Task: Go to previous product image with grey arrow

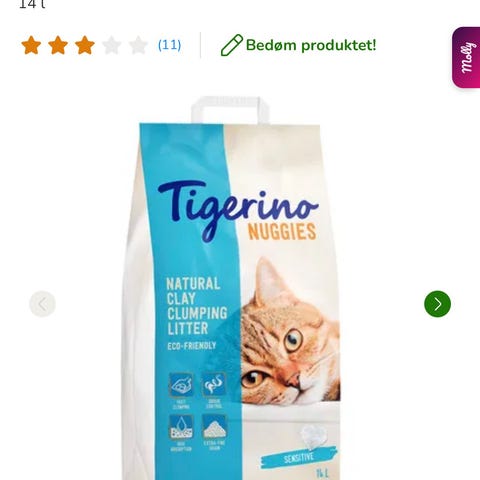Action: (x=42, y=304)
